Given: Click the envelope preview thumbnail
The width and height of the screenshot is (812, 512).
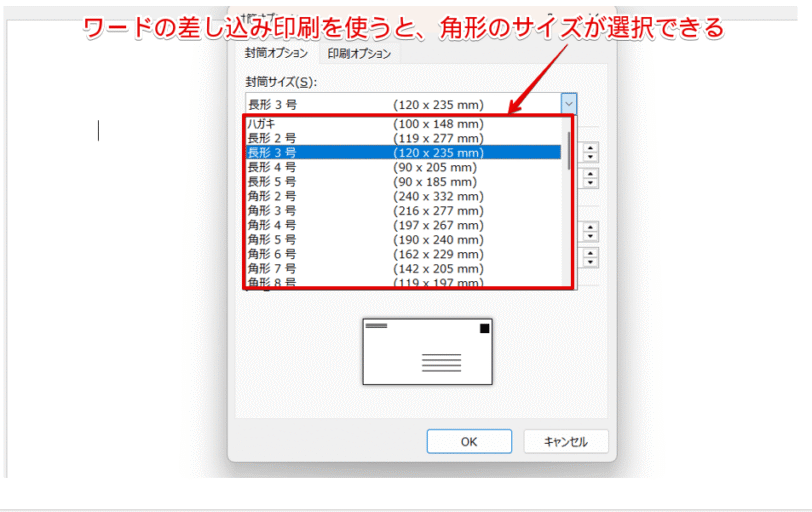Looking at the screenshot, I should click(427, 352).
